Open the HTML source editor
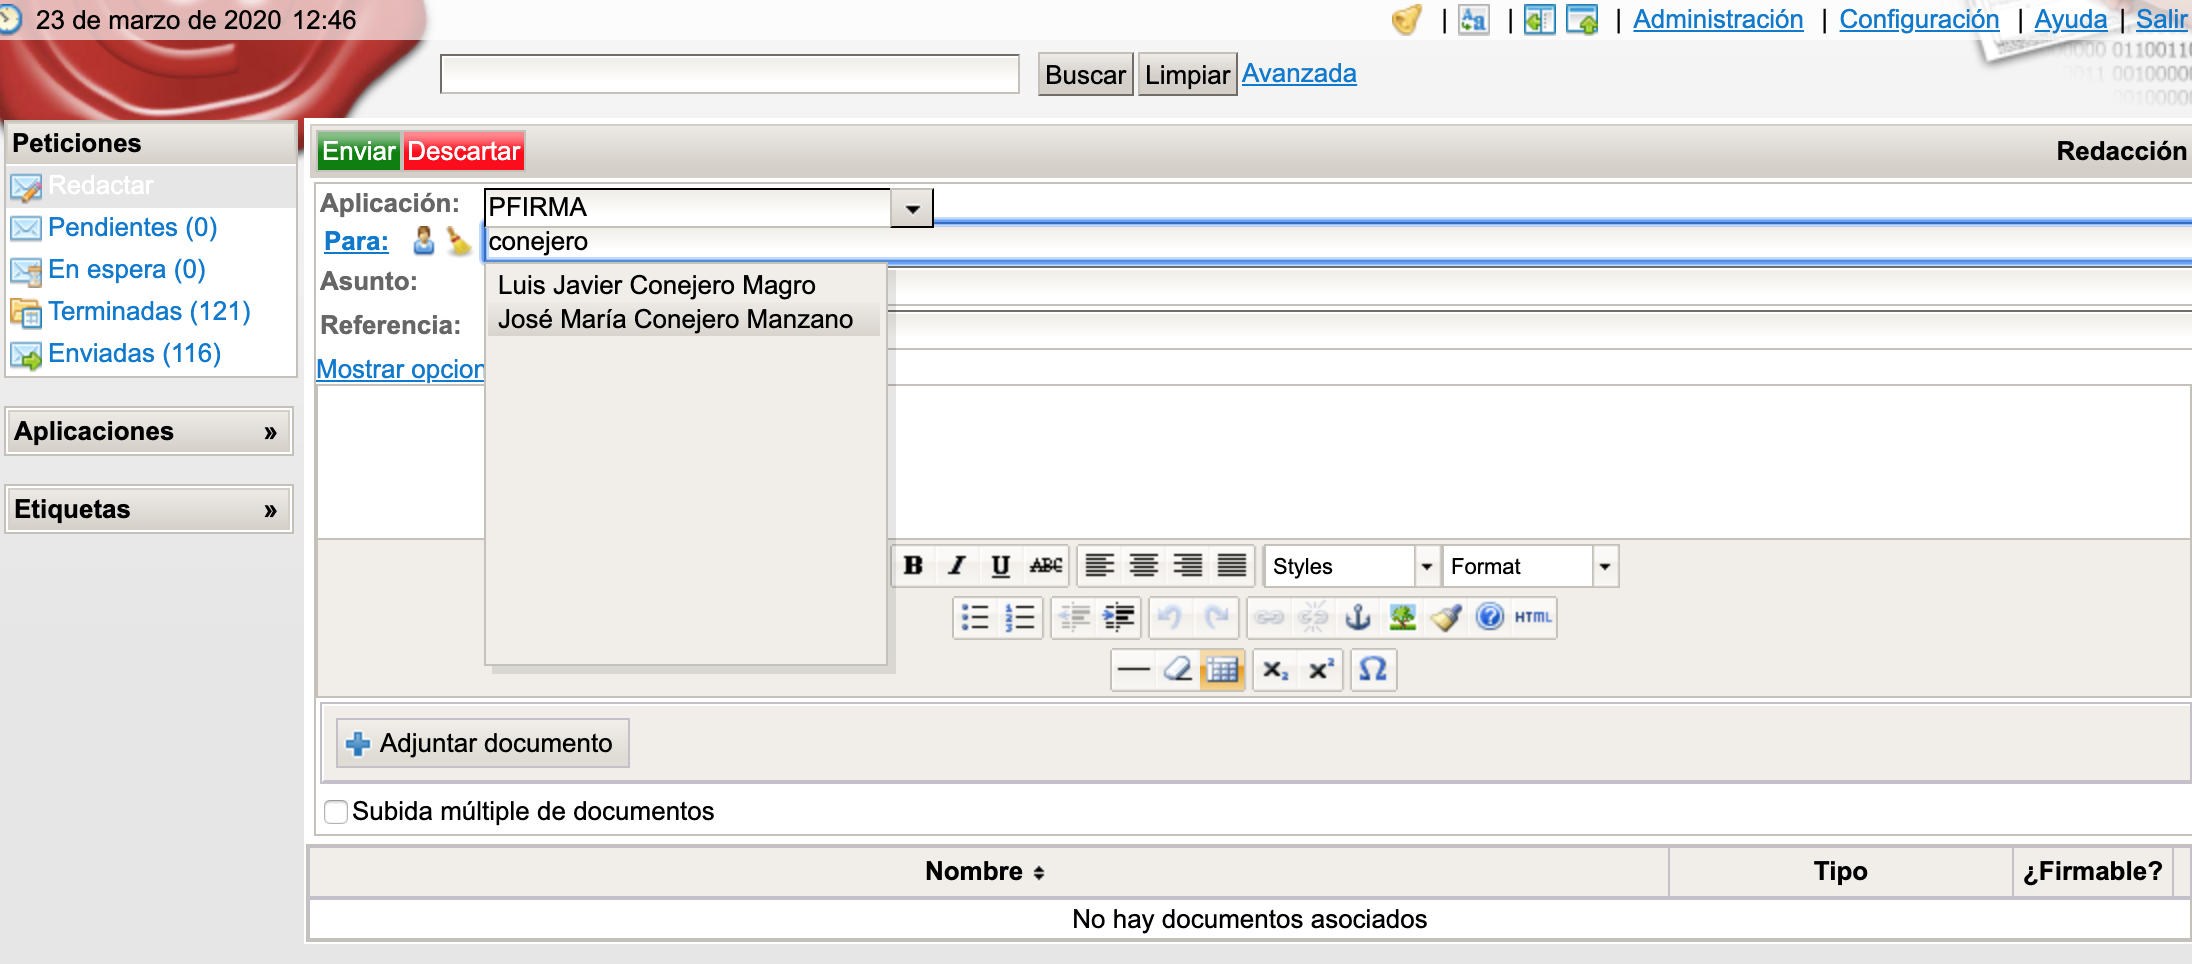The width and height of the screenshot is (2192, 964). pos(1532,617)
